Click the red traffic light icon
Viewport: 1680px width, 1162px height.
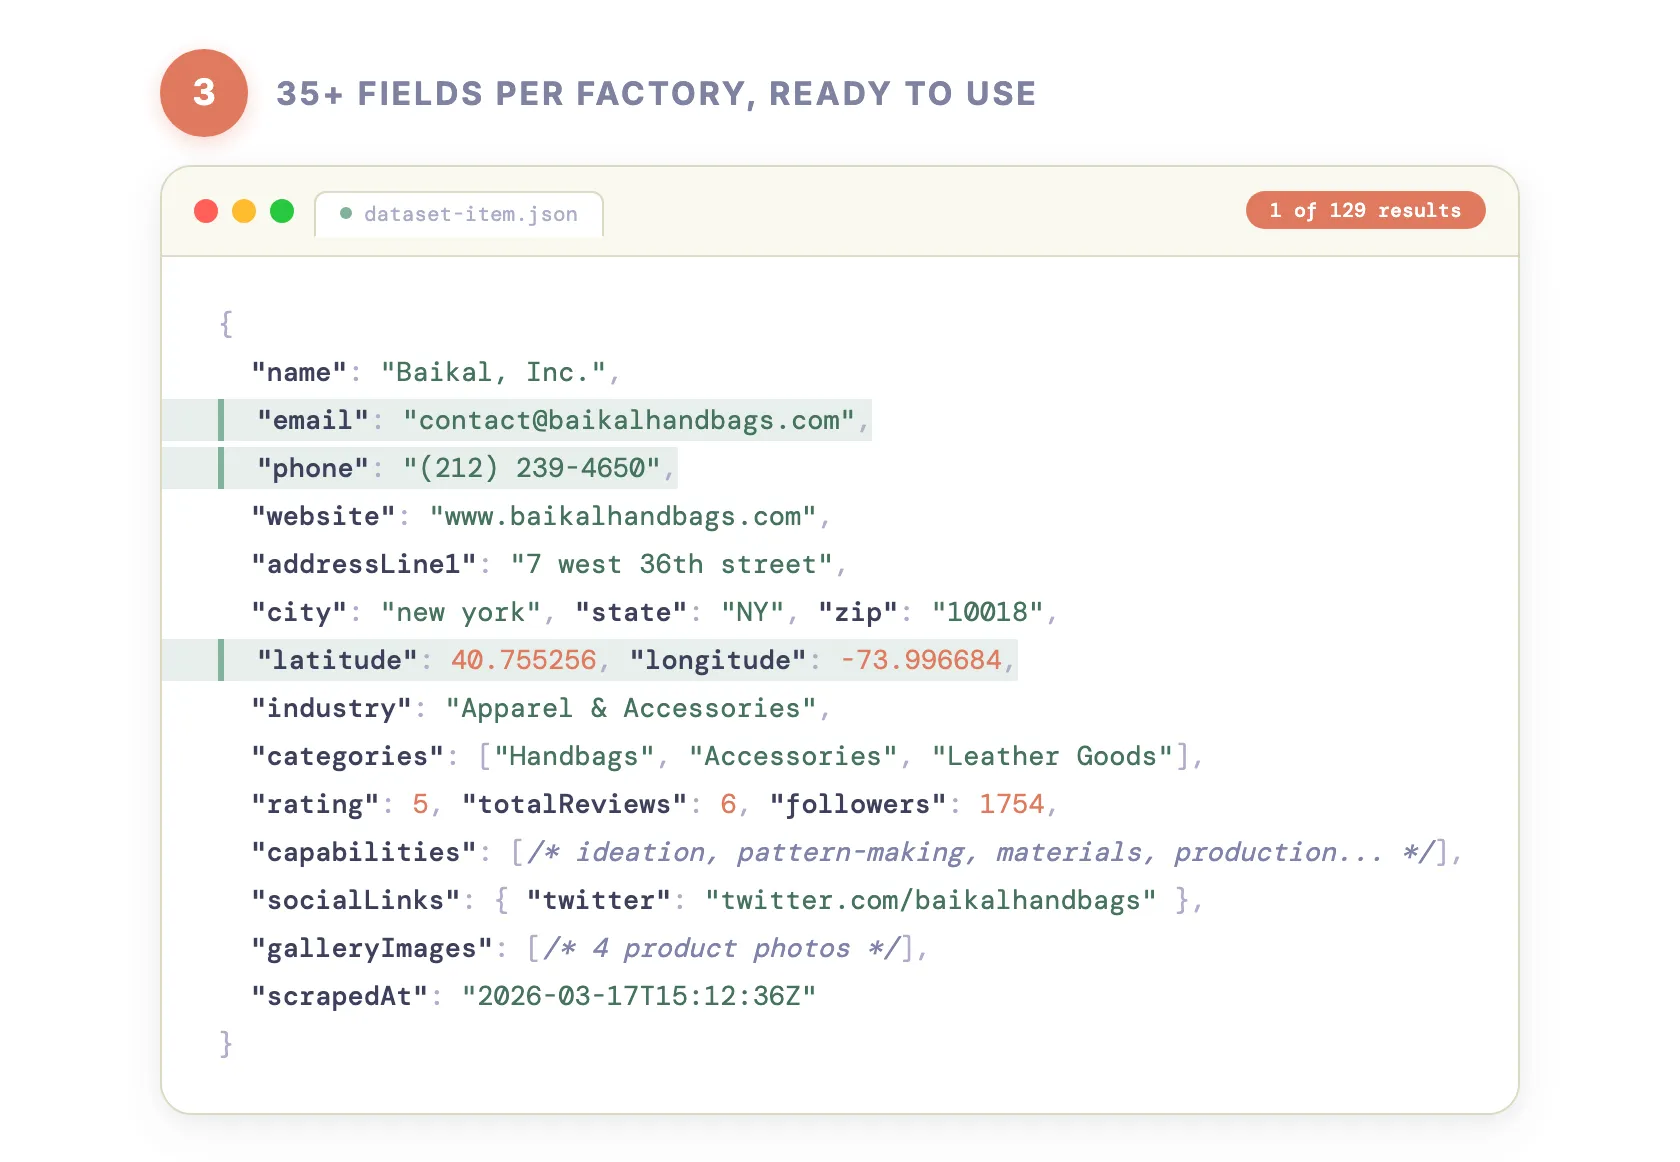[x=206, y=211]
